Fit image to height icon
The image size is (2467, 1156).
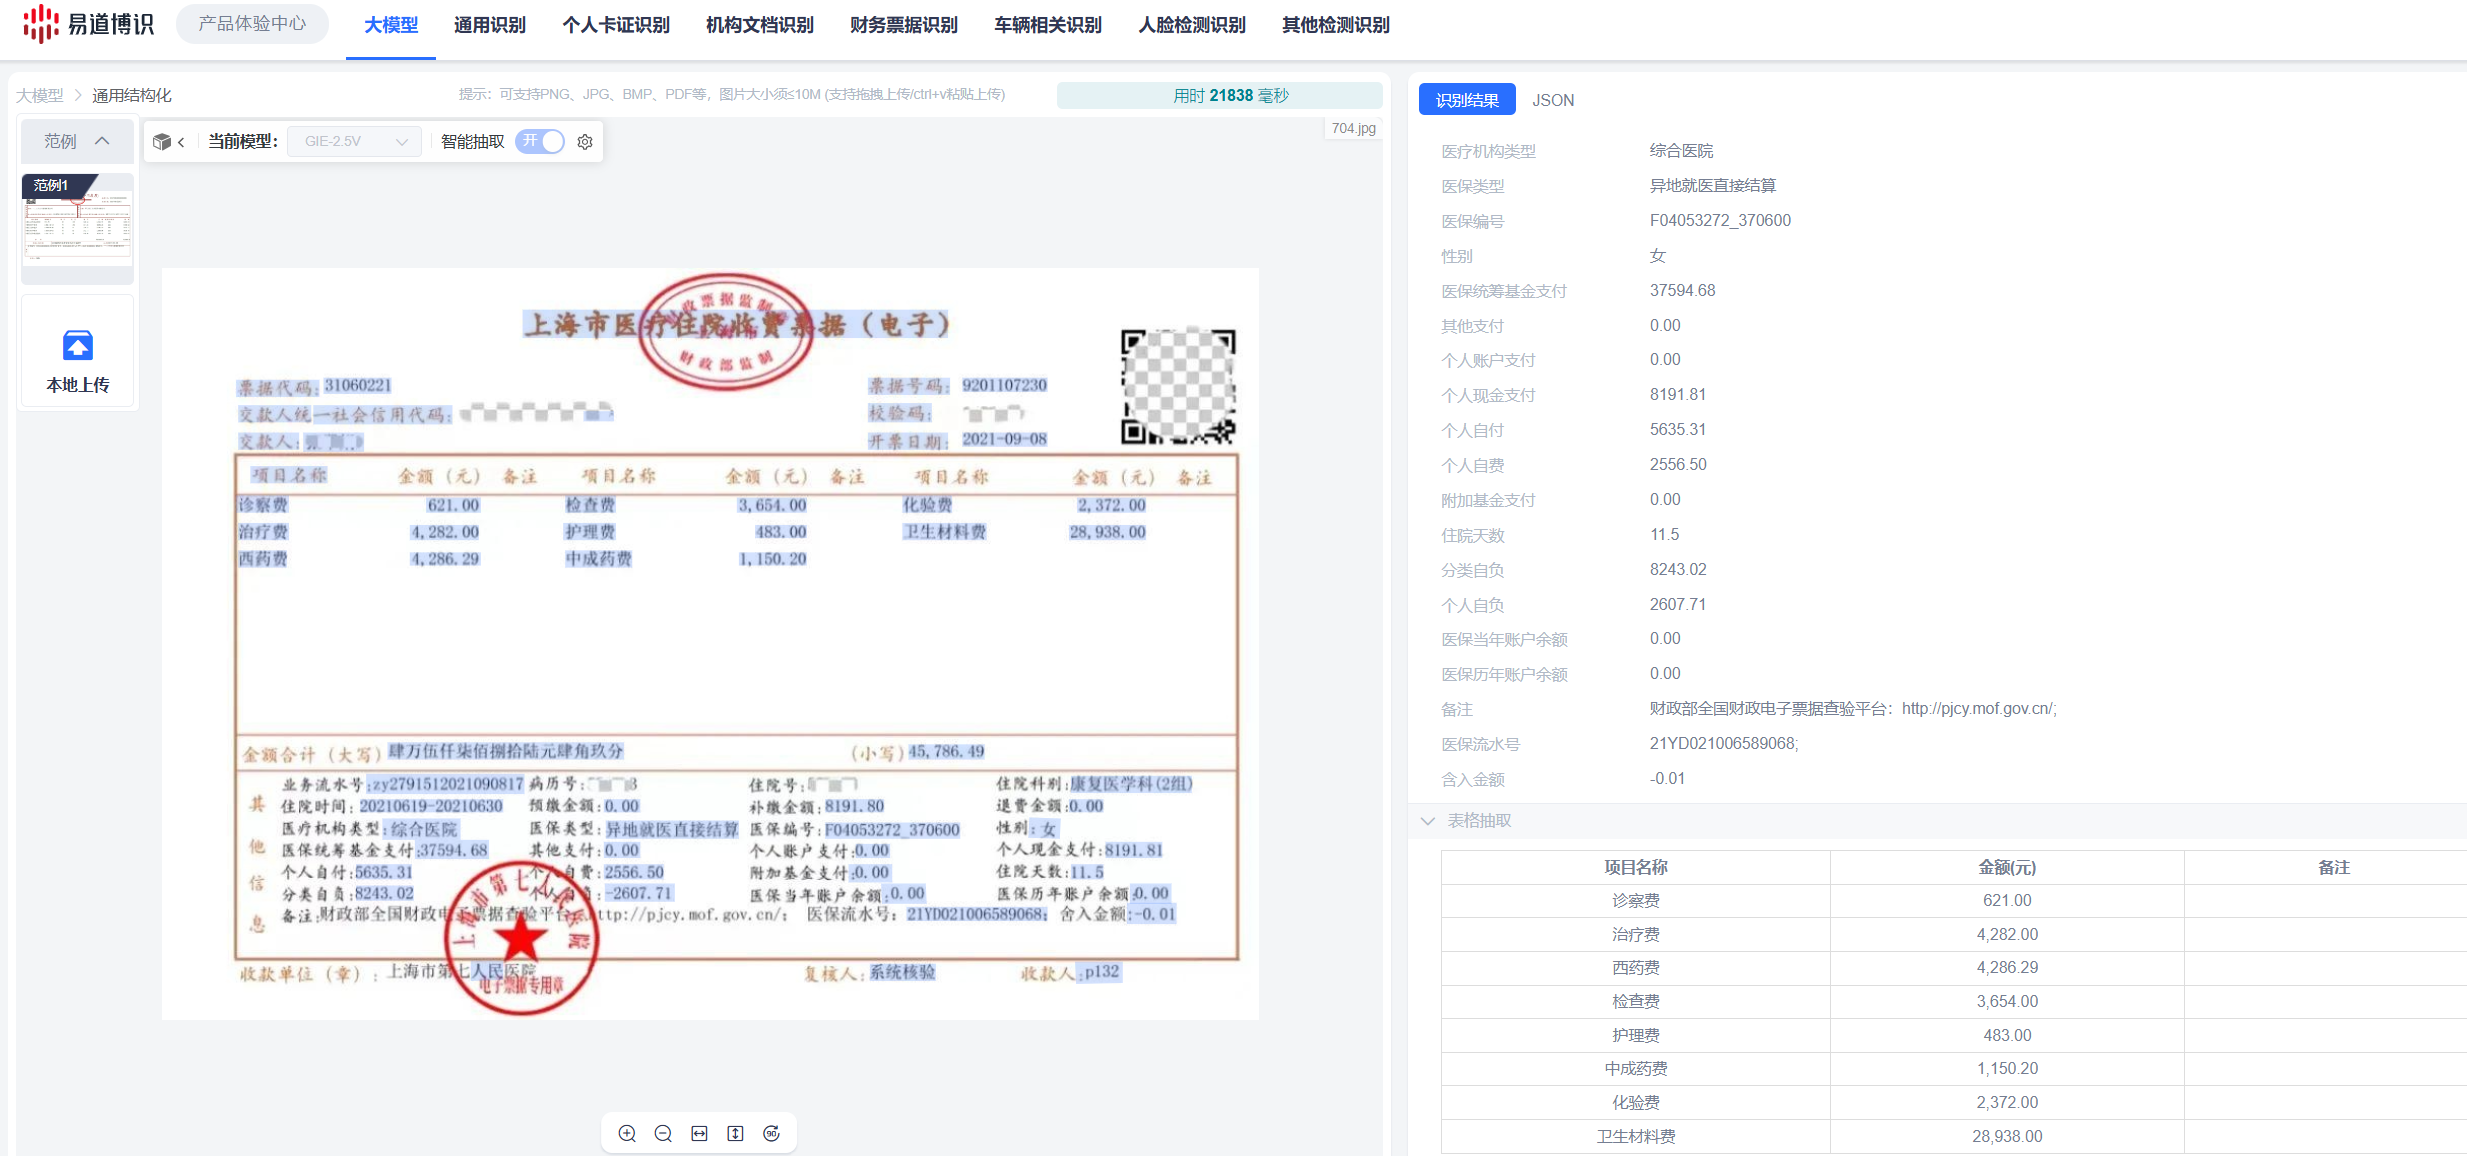[x=735, y=1133]
